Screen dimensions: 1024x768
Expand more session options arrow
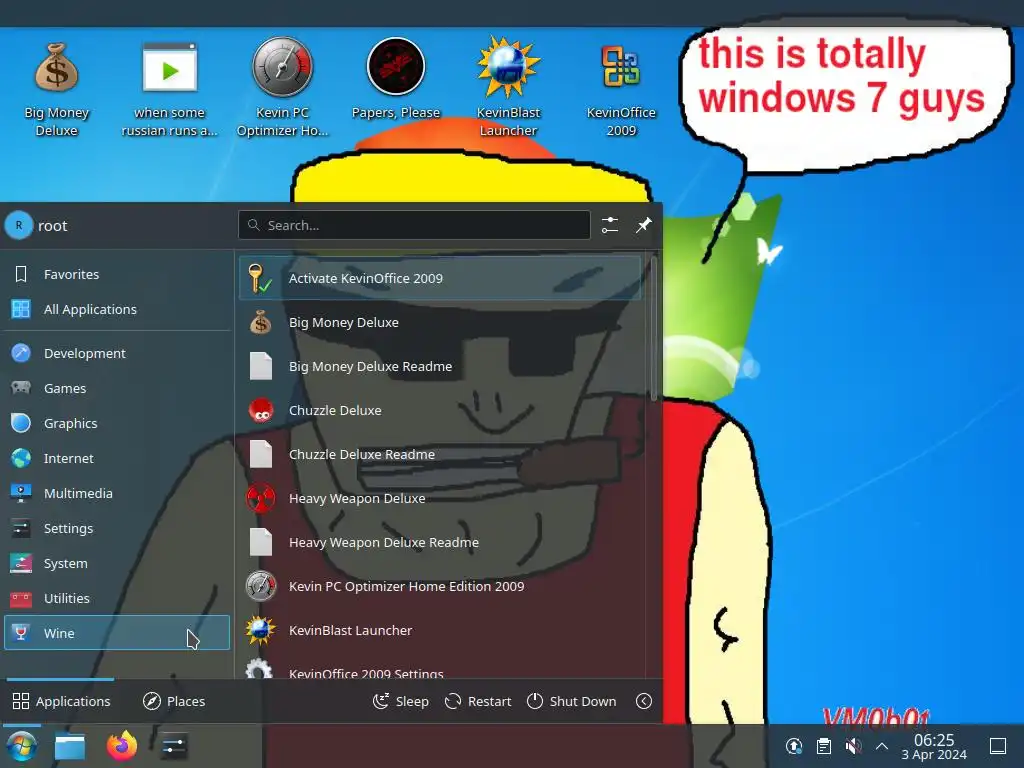(644, 701)
